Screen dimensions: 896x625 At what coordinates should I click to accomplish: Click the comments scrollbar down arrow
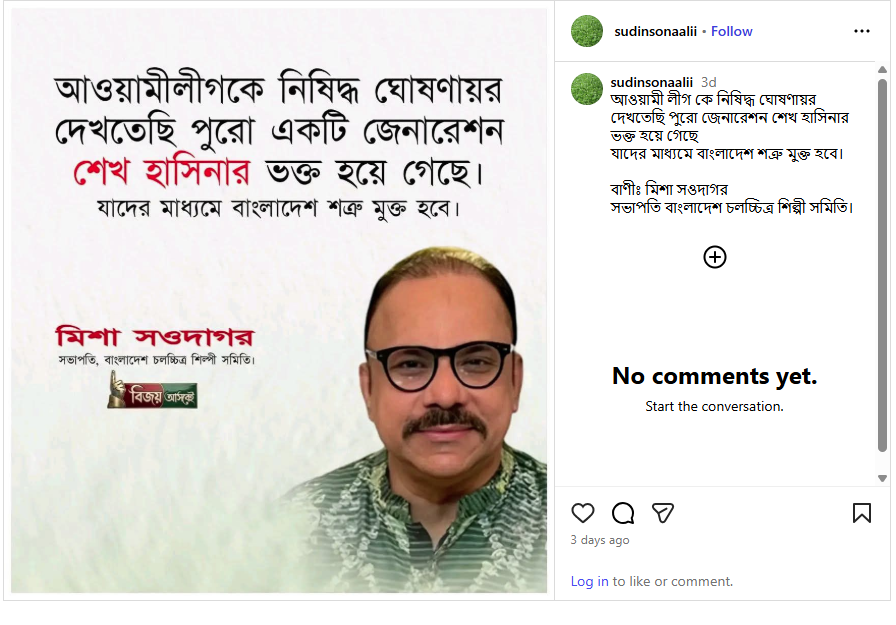pyautogui.click(x=882, y=478)
